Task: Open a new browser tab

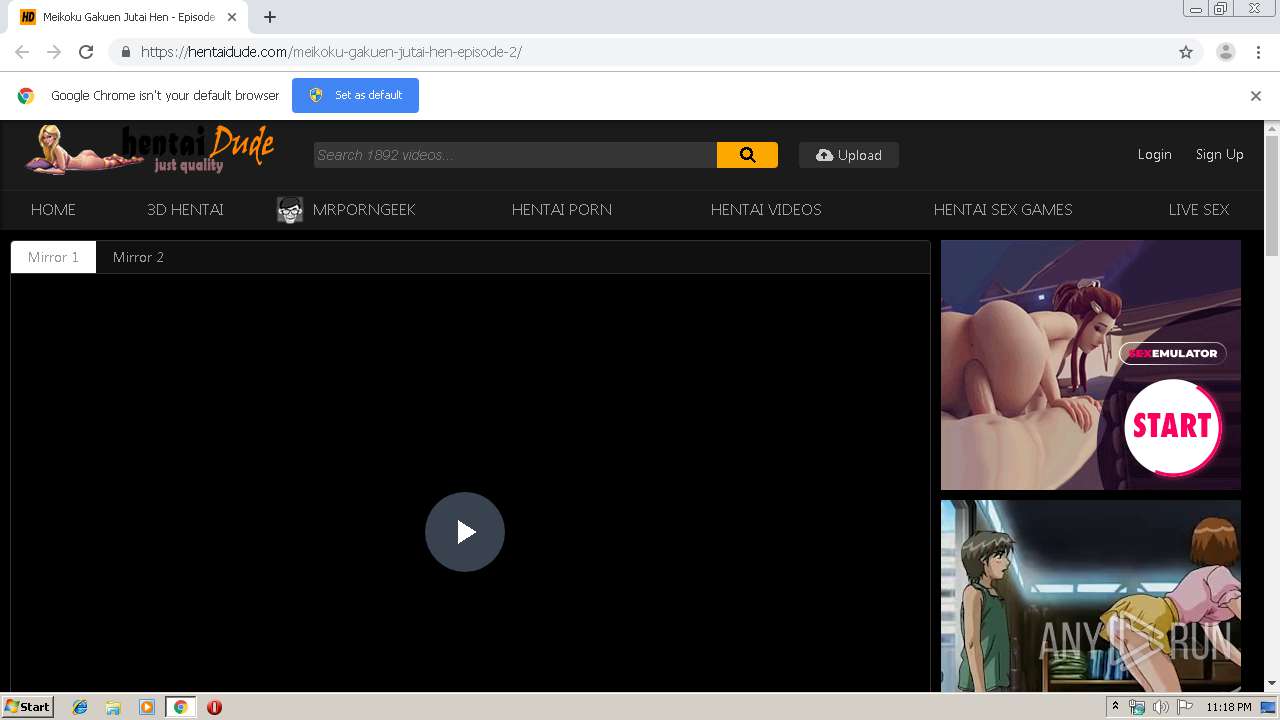Action: pyautogui.click(x=270, y=17)
